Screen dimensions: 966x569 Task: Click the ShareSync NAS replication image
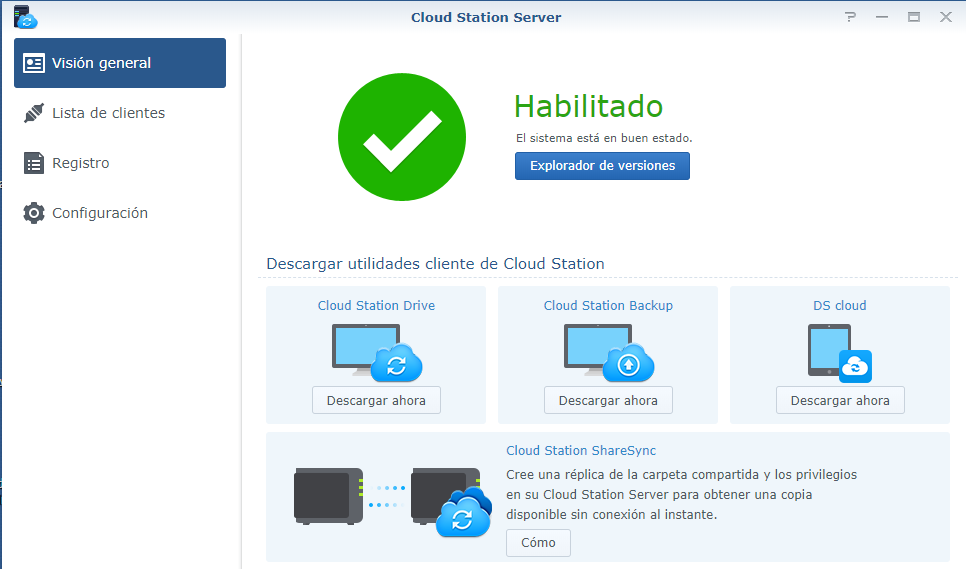pos(393,501)
